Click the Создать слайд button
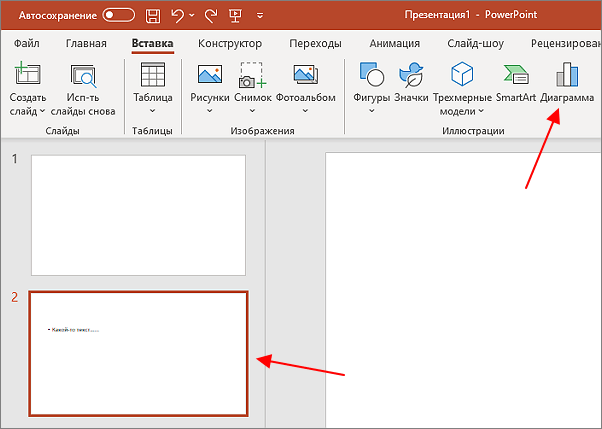The image size is (602, 429). [x=28, y=89]
